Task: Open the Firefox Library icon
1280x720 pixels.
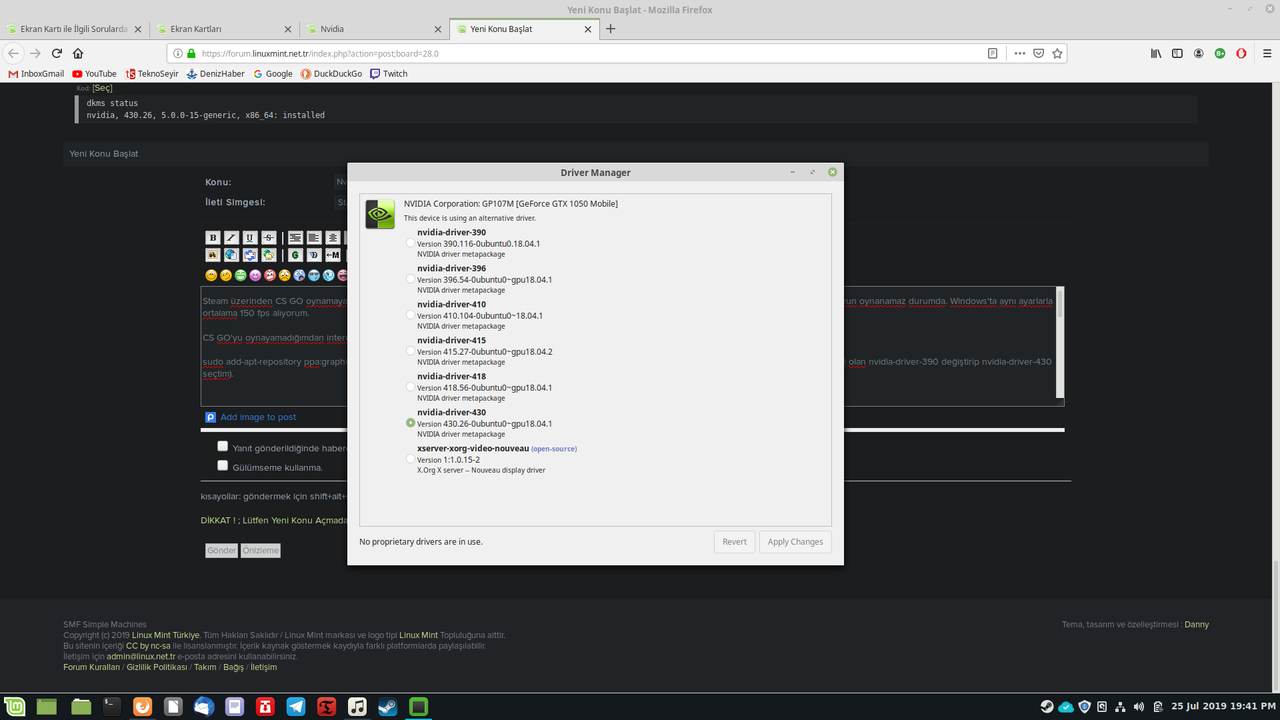Action: [1156, 53]
